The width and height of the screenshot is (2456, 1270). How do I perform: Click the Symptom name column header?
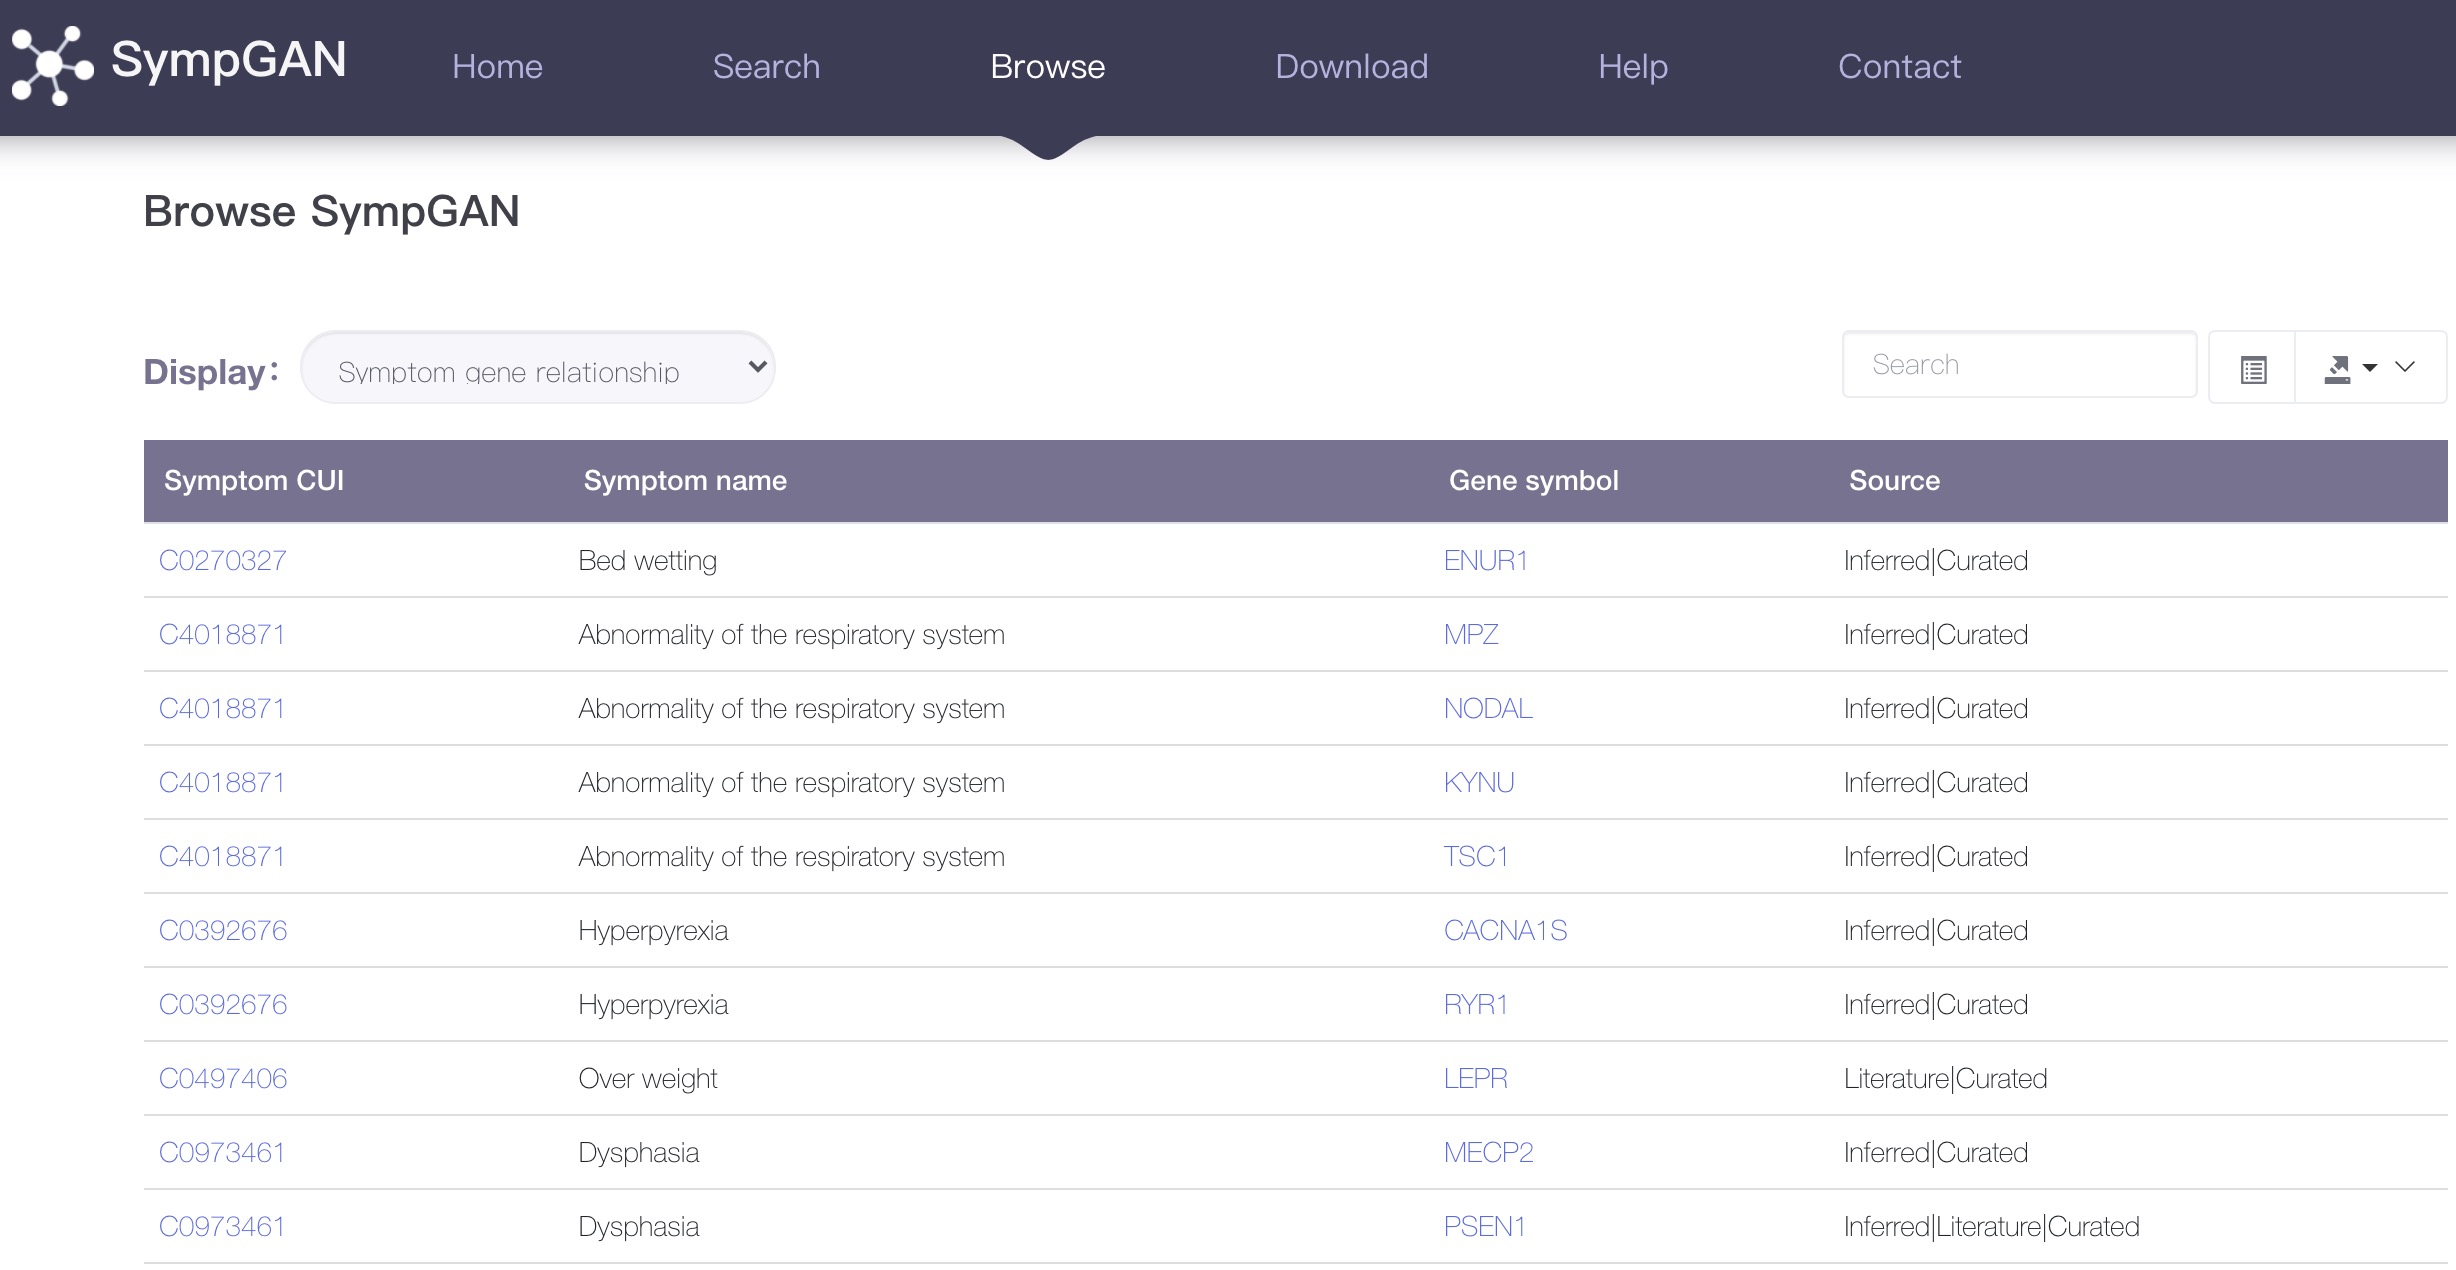point(685,481)
